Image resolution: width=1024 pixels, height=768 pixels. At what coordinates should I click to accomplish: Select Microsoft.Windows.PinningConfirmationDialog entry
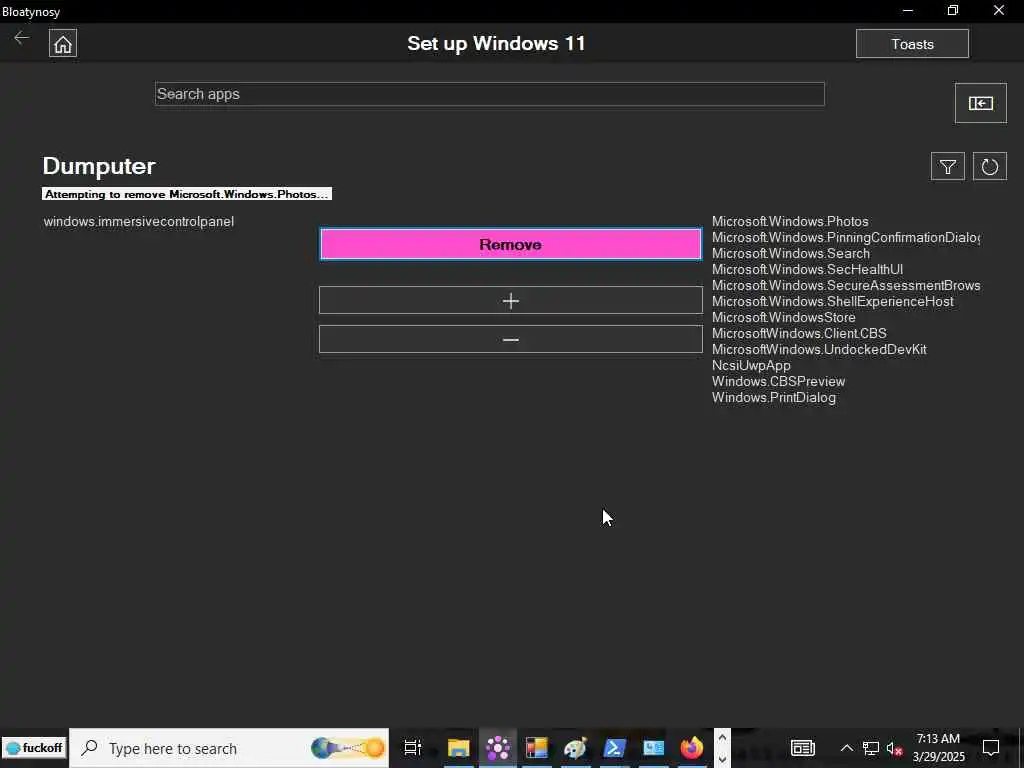pyautogui.click(x=846, y=237)
